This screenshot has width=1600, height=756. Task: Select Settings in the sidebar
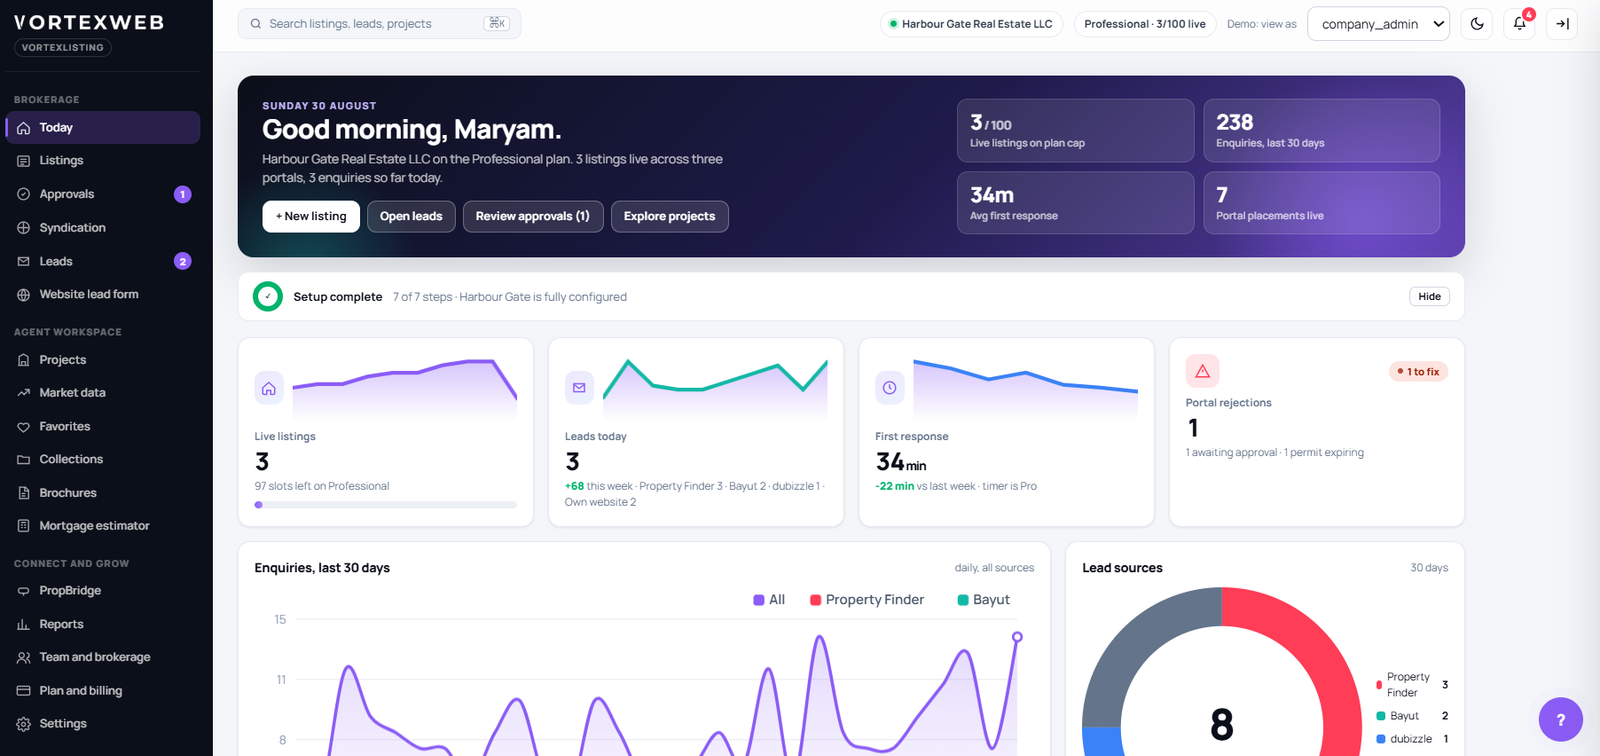point(103,724)
